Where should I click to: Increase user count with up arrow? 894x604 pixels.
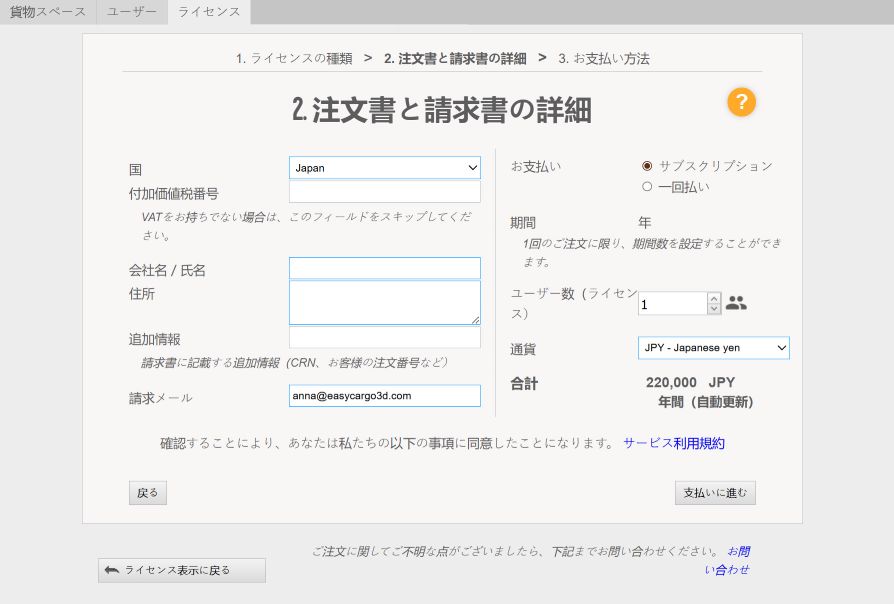pos(713,298)
